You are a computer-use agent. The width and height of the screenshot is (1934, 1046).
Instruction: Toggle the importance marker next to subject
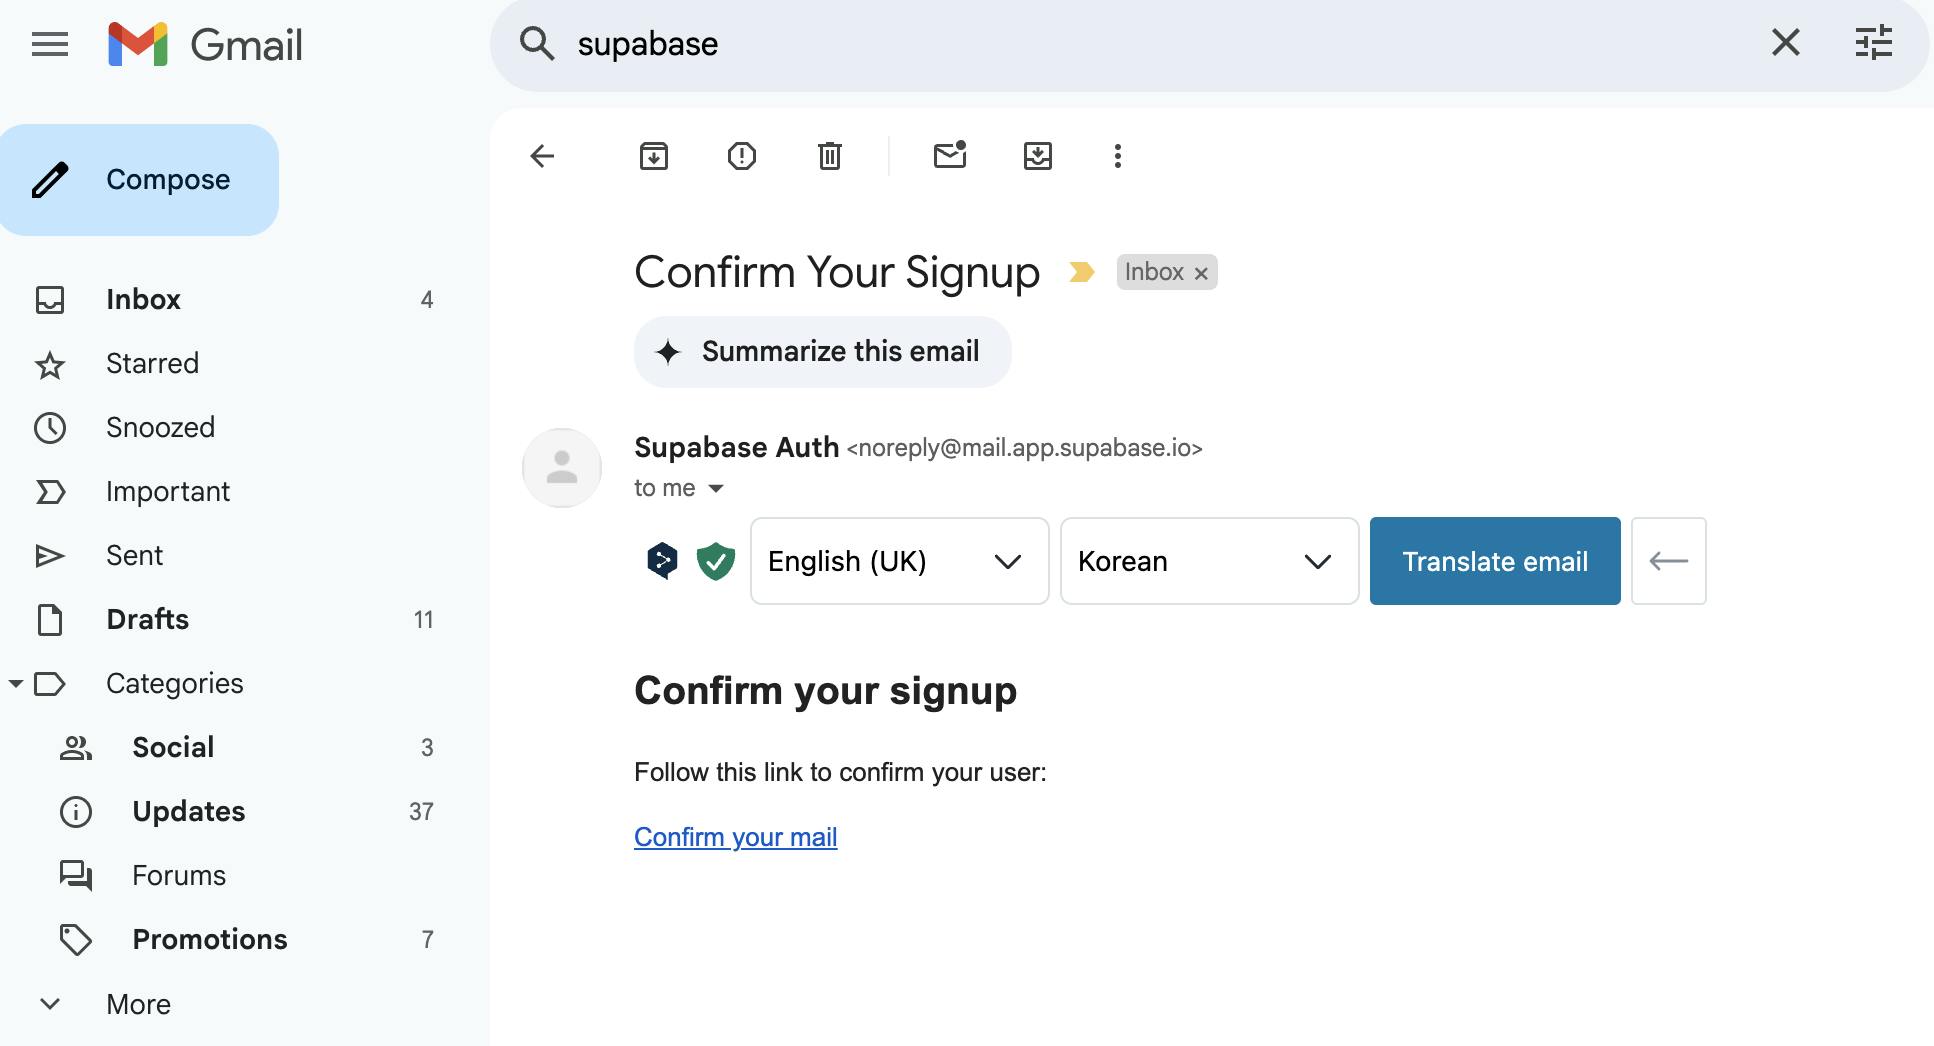tap(1081, 272)
